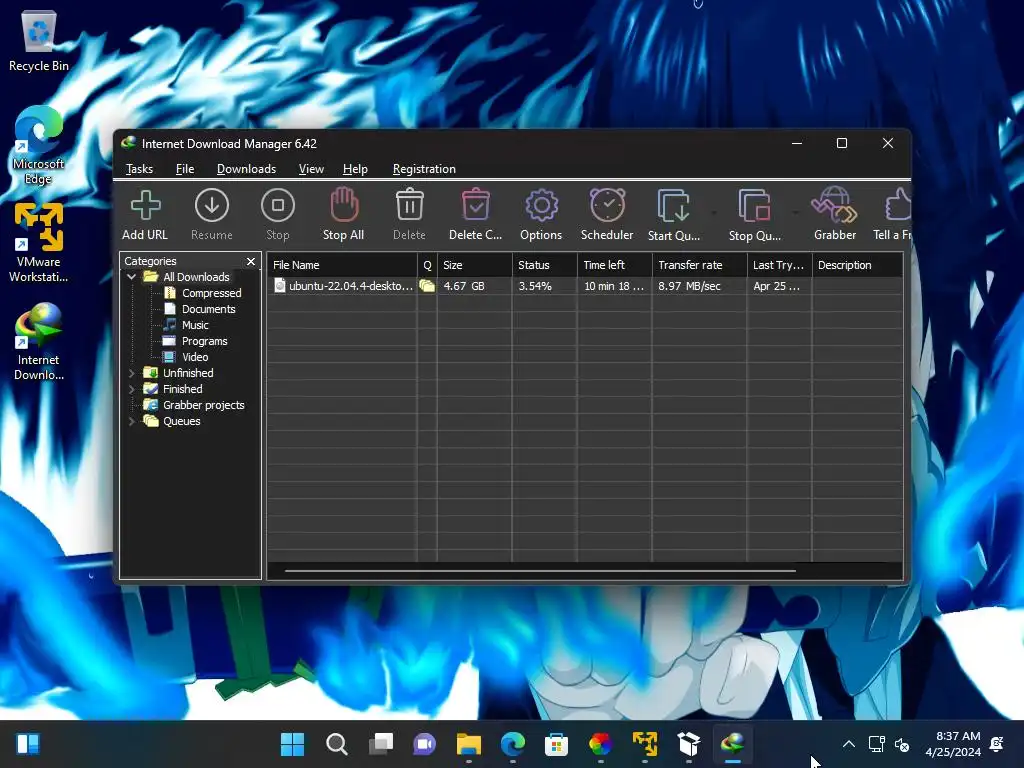Open the Windows Start button
The width and height of the screenshot is (1024, 768).
click(x=292, y=744)
